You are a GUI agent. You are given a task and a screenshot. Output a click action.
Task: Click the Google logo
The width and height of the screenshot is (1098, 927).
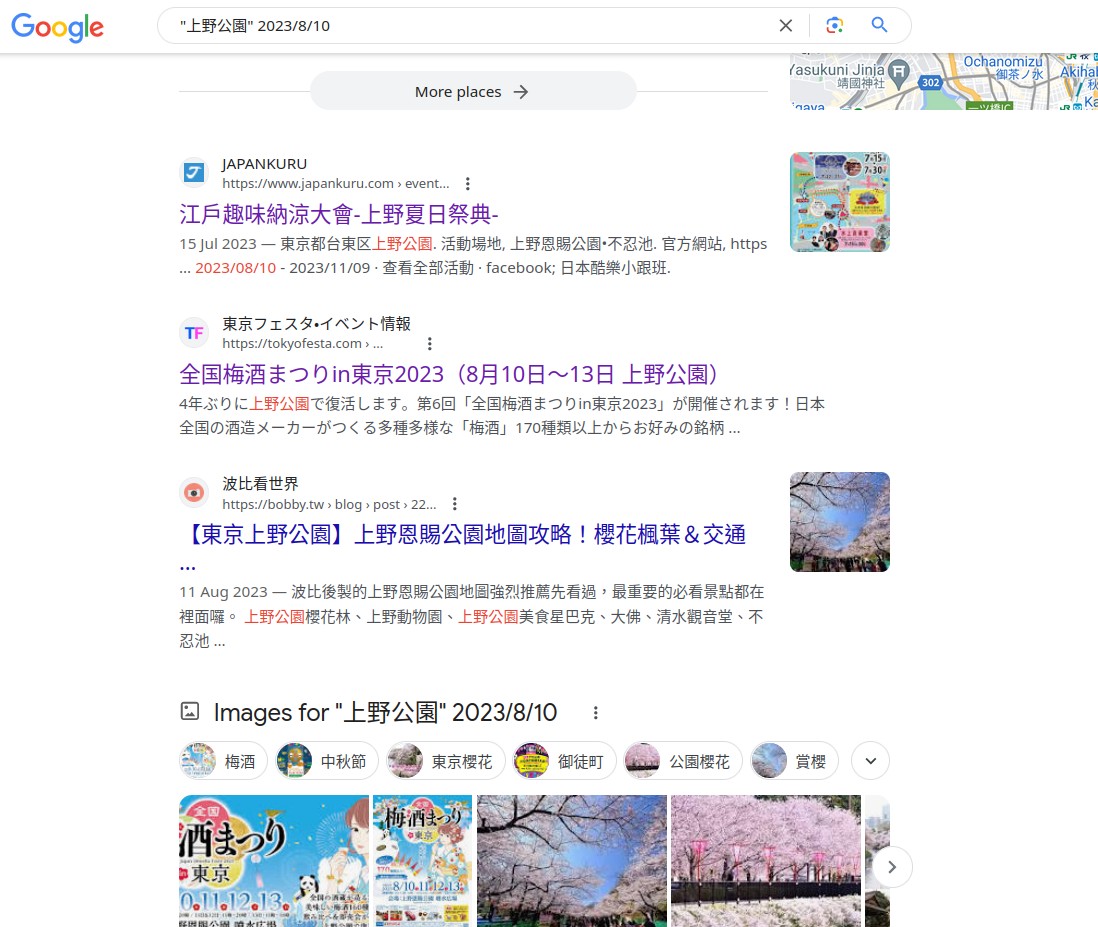pyautogui.click(x=57, y=27)
